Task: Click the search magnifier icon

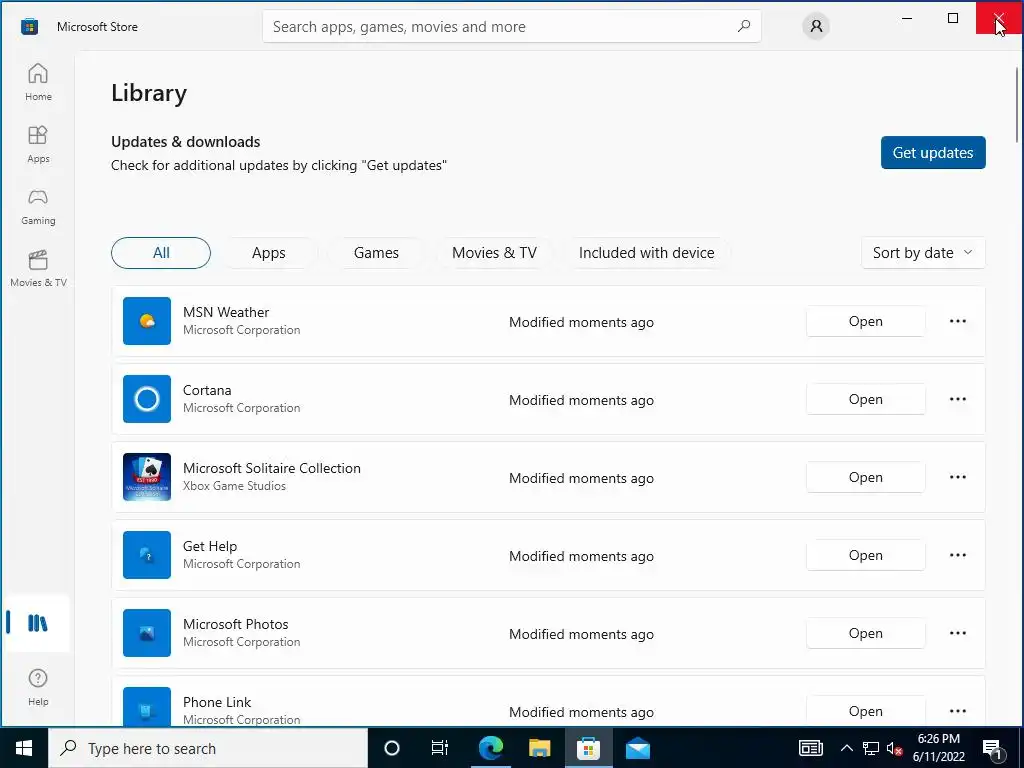Action: (744, 26)
